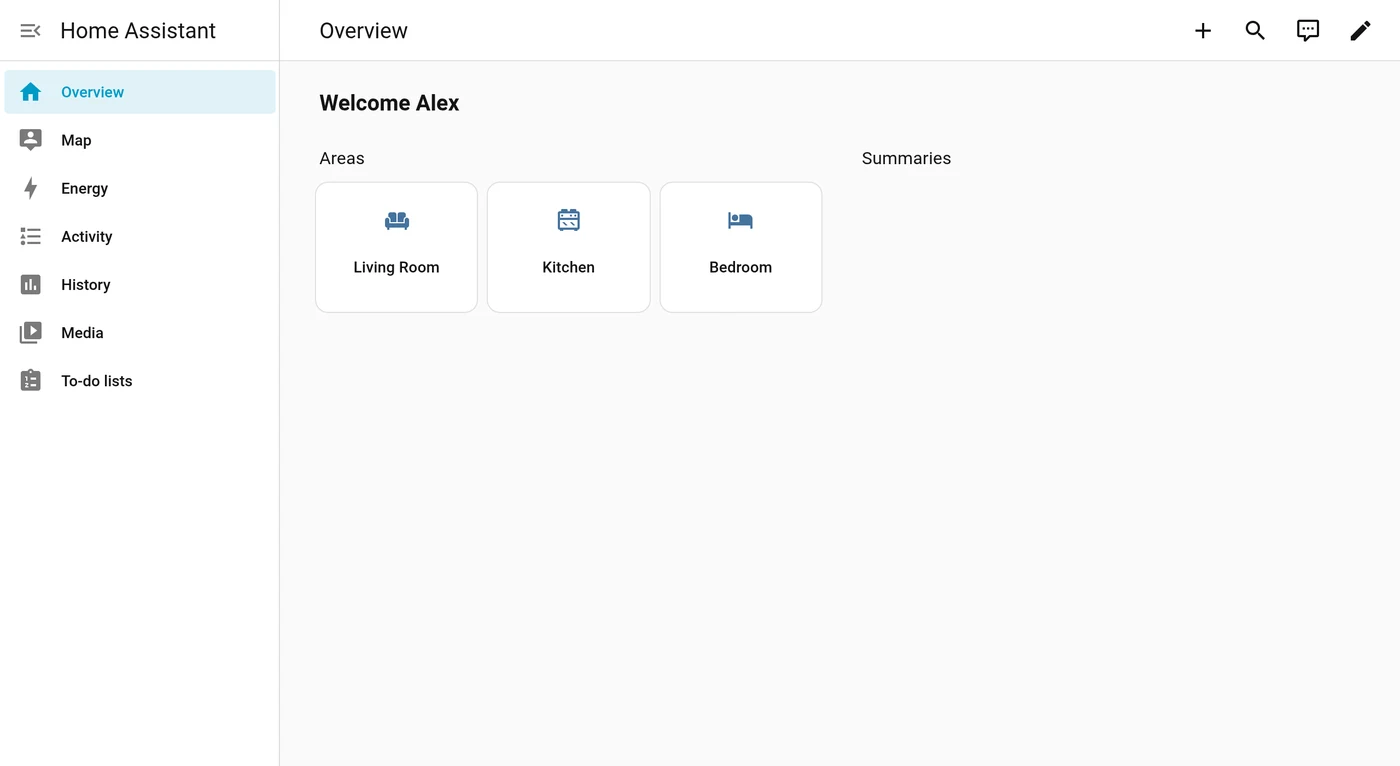Open Media label in the sidebar
Viewport: 1400px width, 766px height.
[82, 333]
